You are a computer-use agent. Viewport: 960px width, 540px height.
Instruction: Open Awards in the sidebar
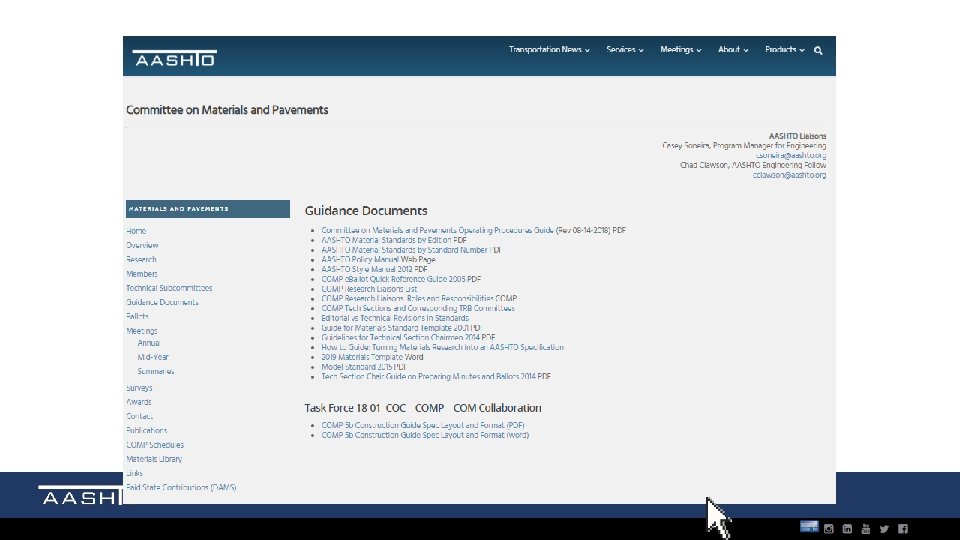click(x=138, y=402)
